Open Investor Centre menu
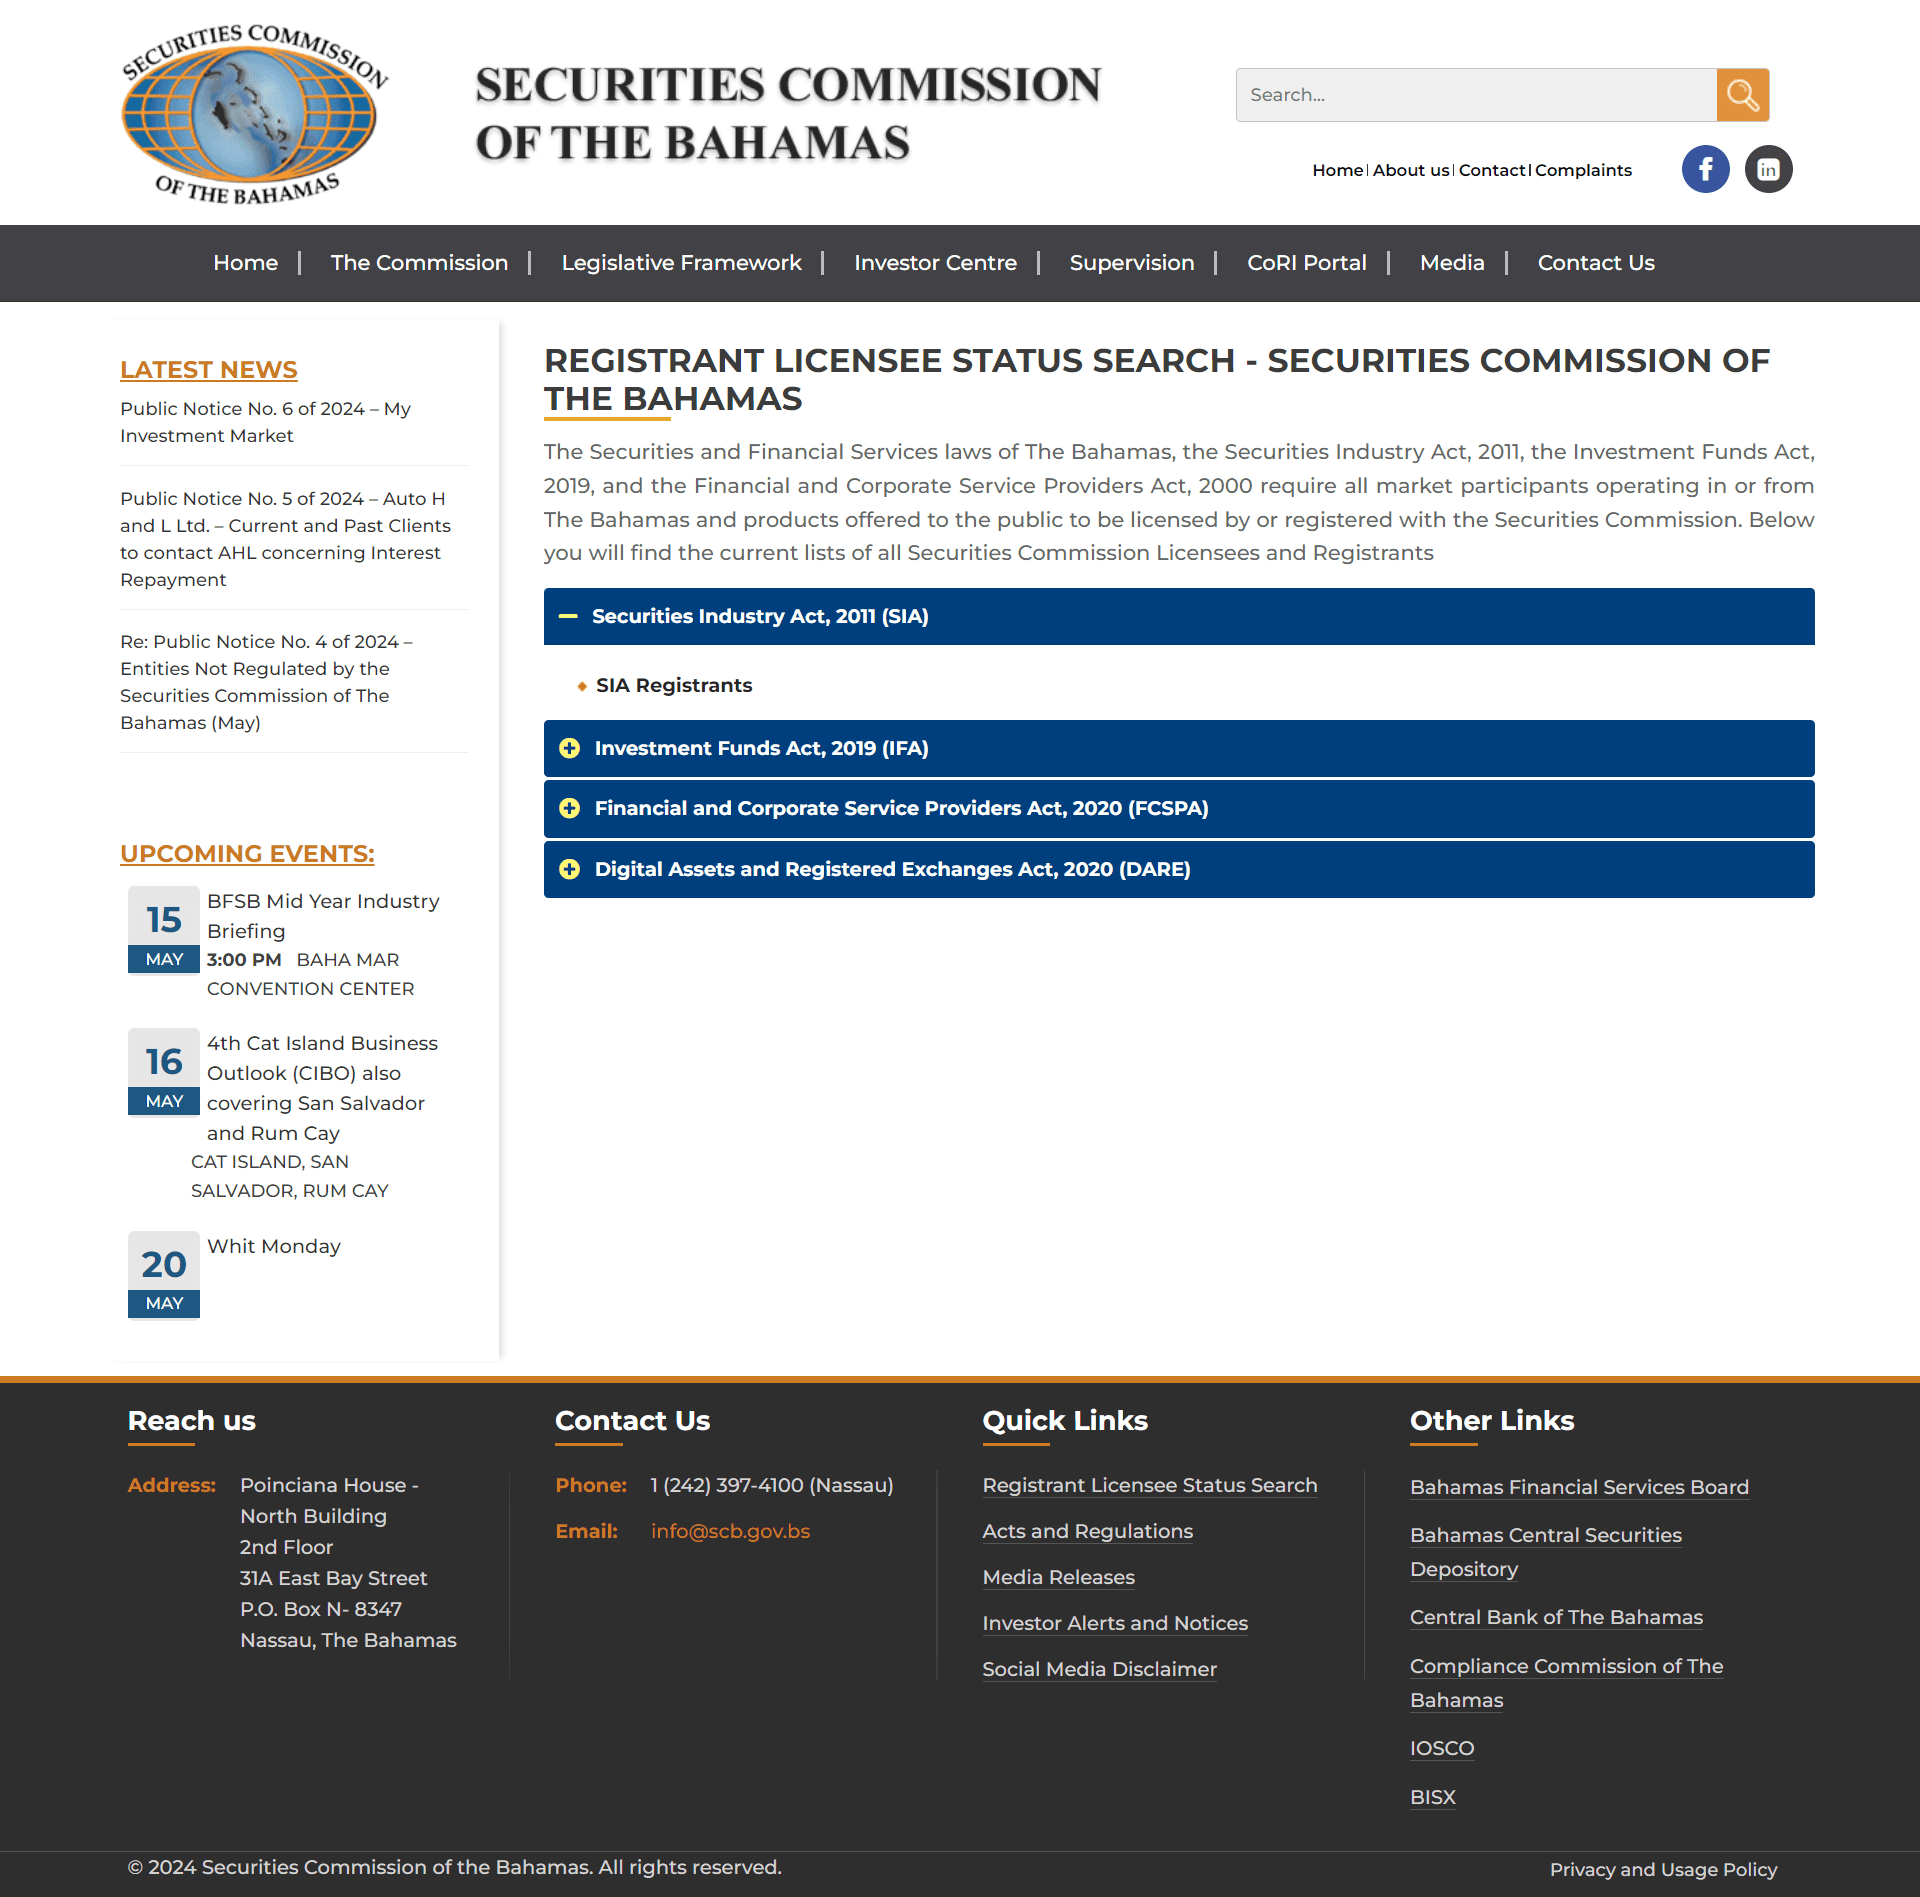 [935, 263]
